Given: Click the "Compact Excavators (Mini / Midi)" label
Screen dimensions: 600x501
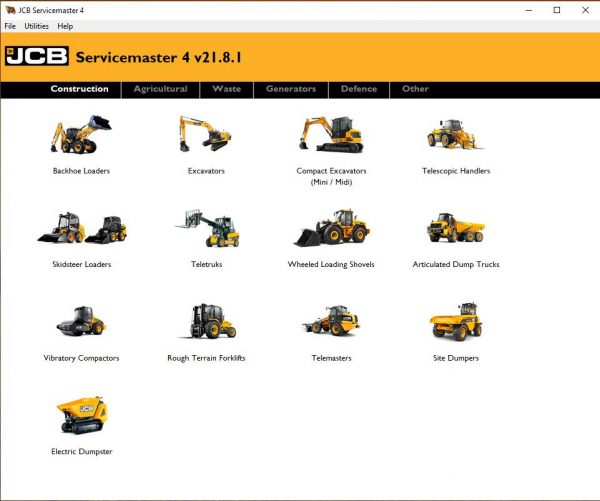Looking at the screenshot, I should (331, 176).
